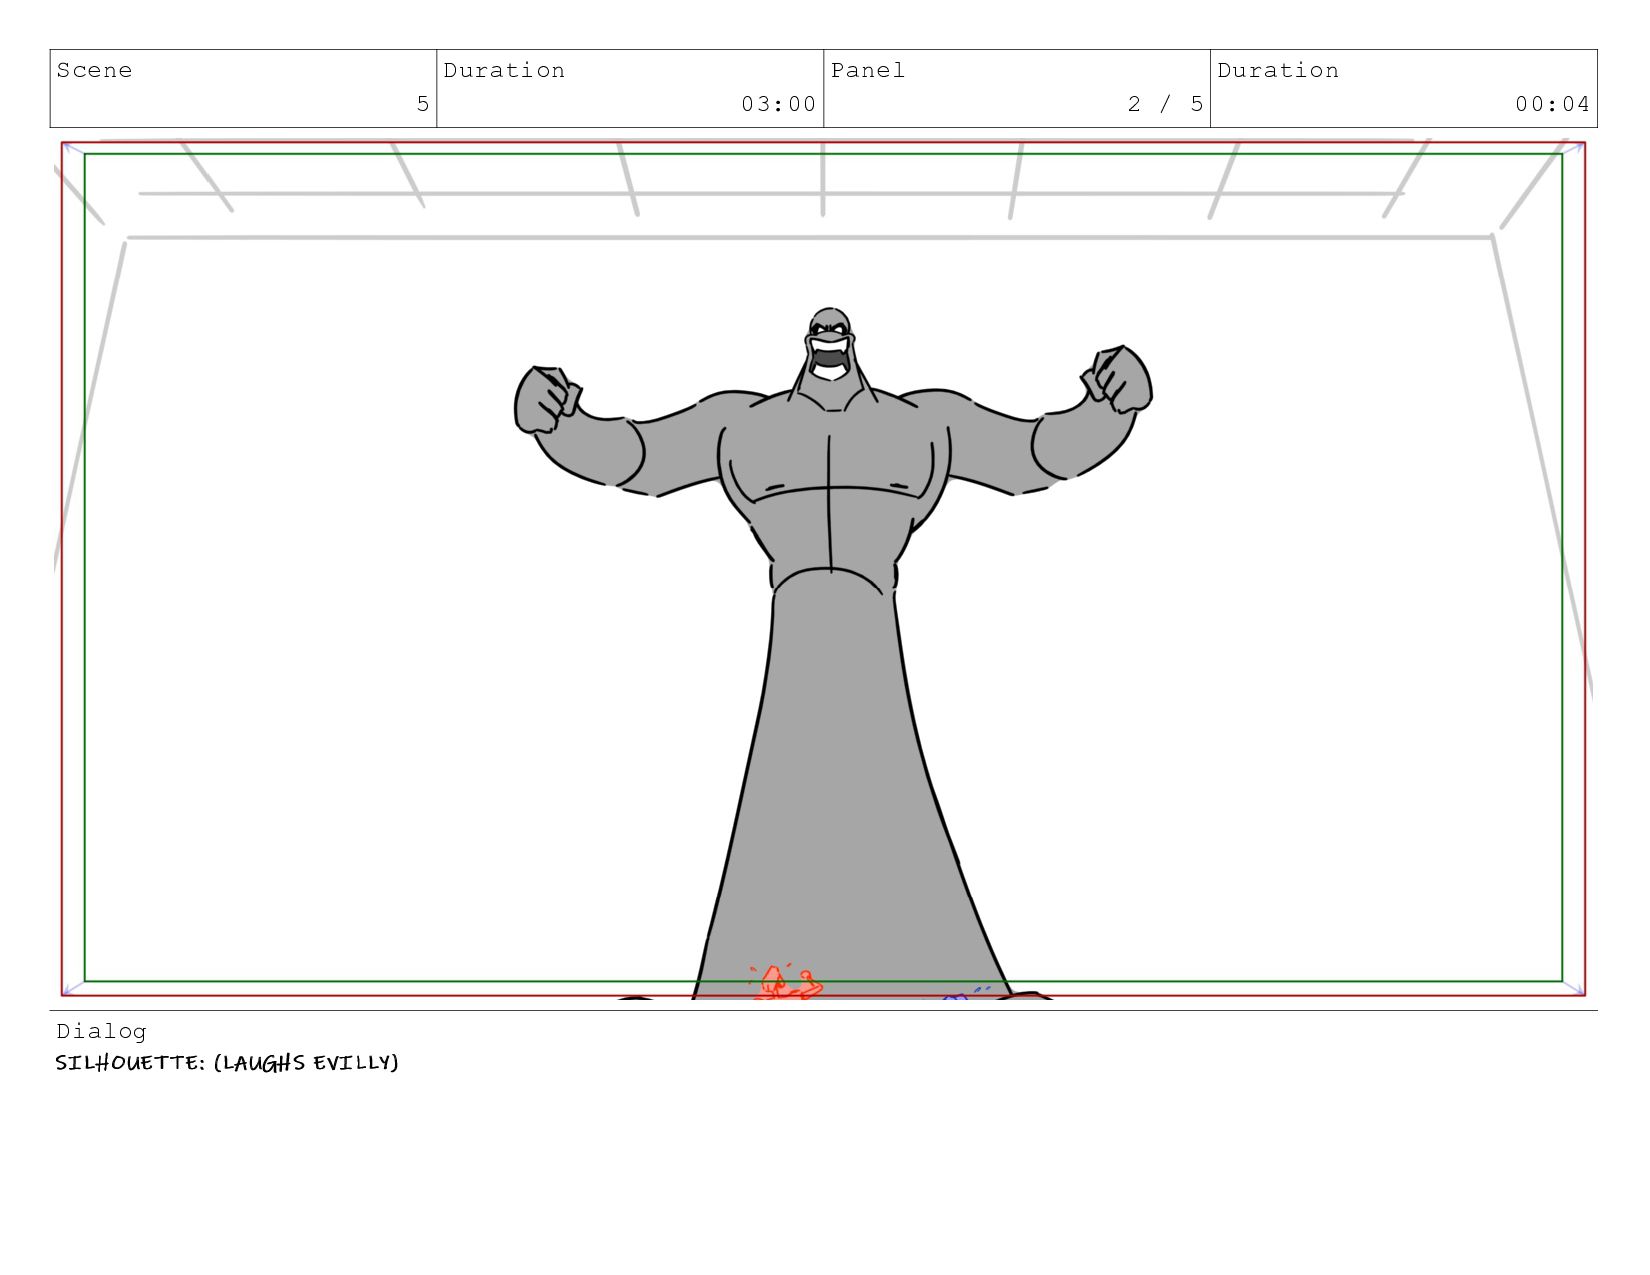Viewport: 1650px width, 1275px height.
Task: Click the storyboard panel drawing thumbnail
Action: pyautogui.click(x=823, y=569)
